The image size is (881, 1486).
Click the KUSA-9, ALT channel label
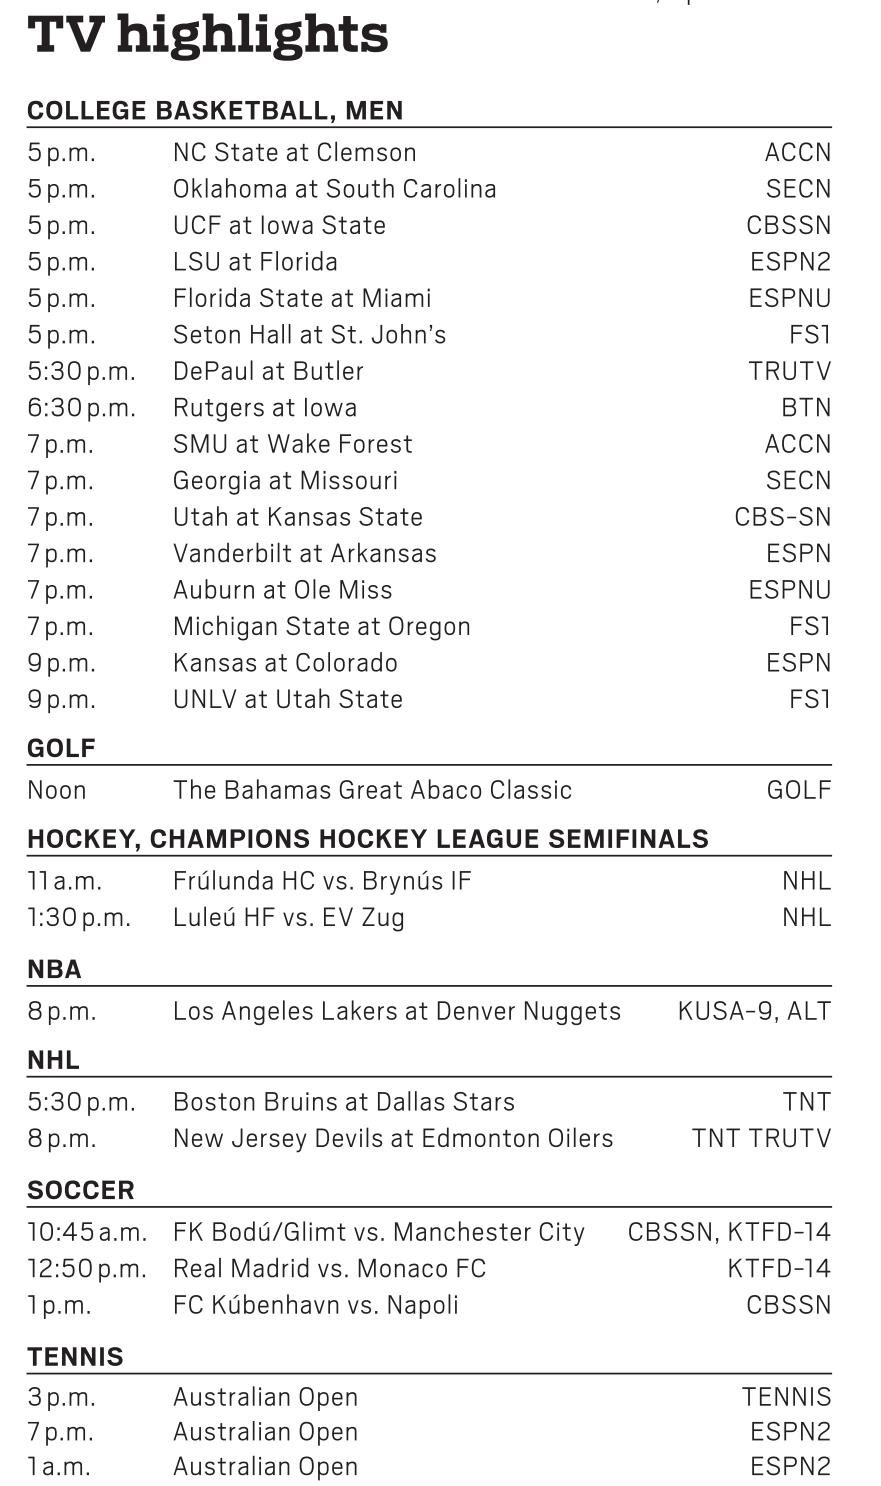(753, 1011)
